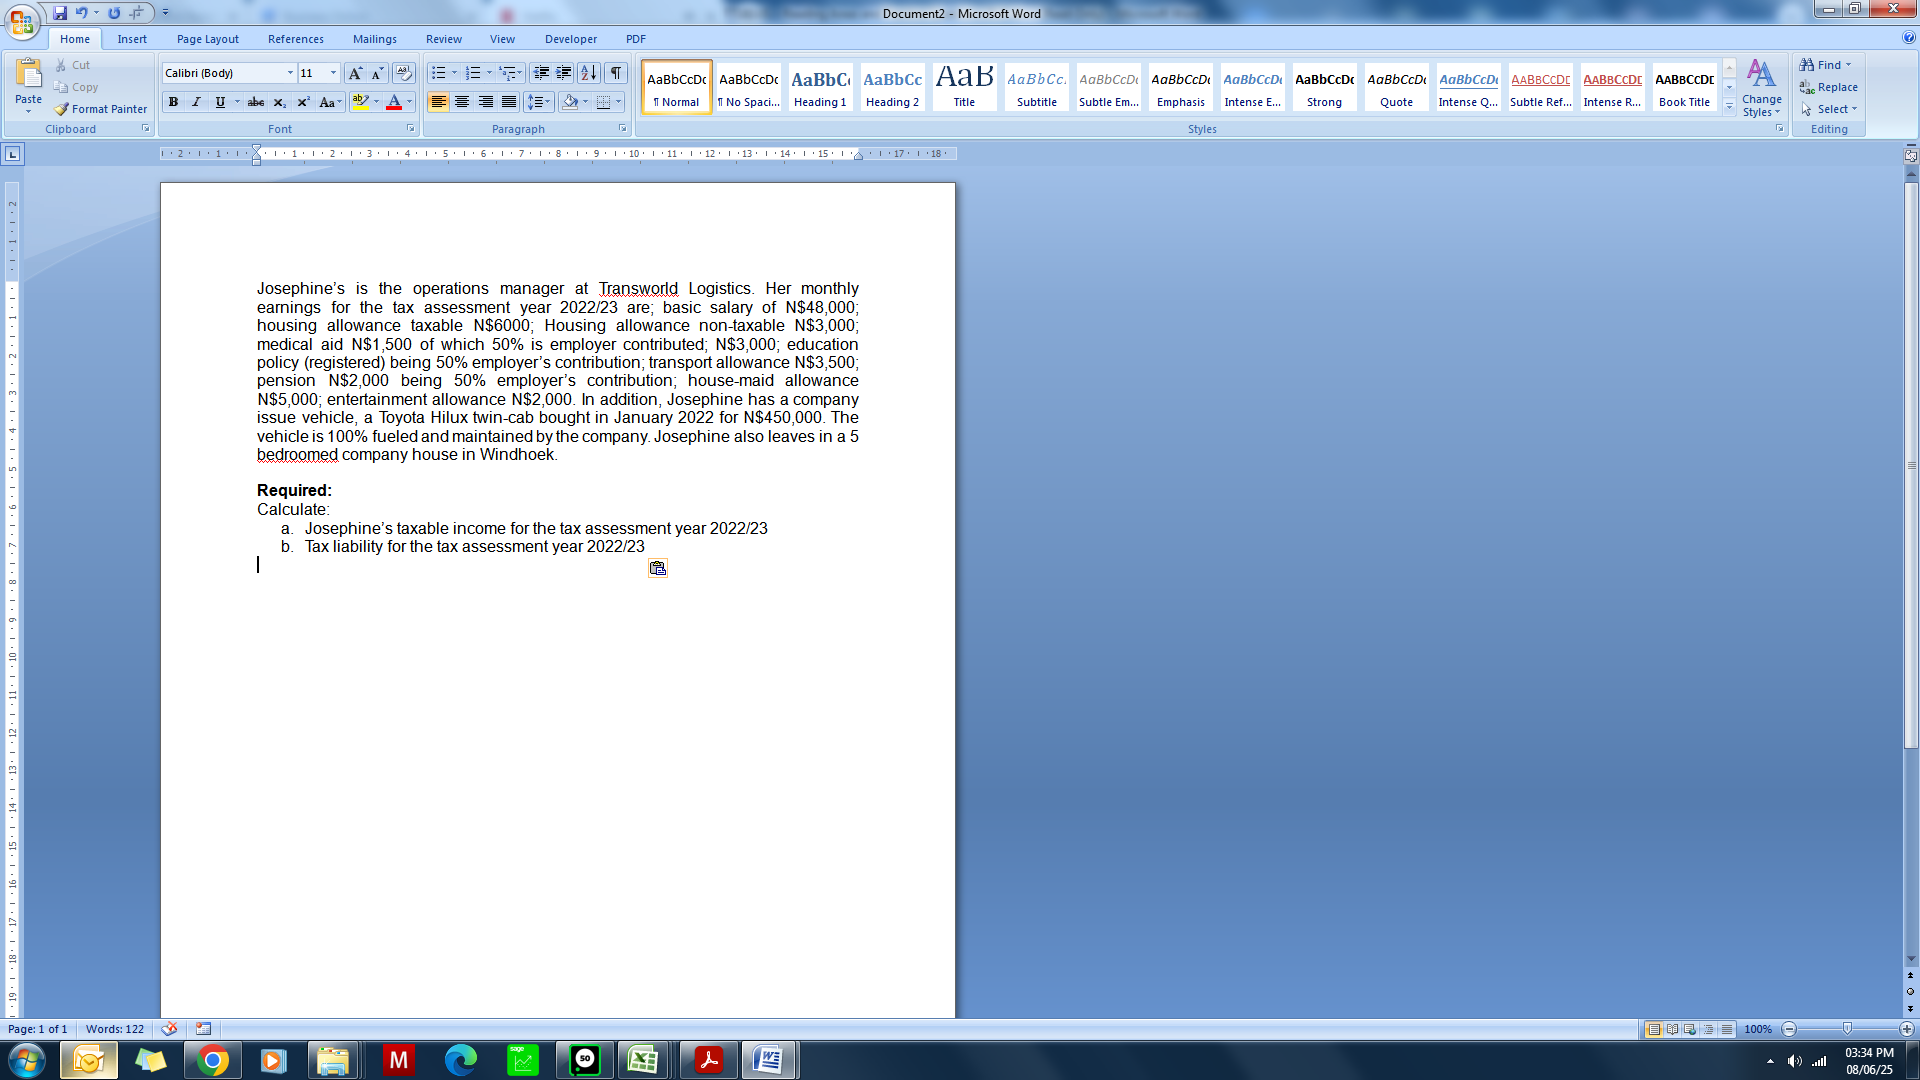
Task: Open the Word help question mark
Action: [x=1909, y=38]
